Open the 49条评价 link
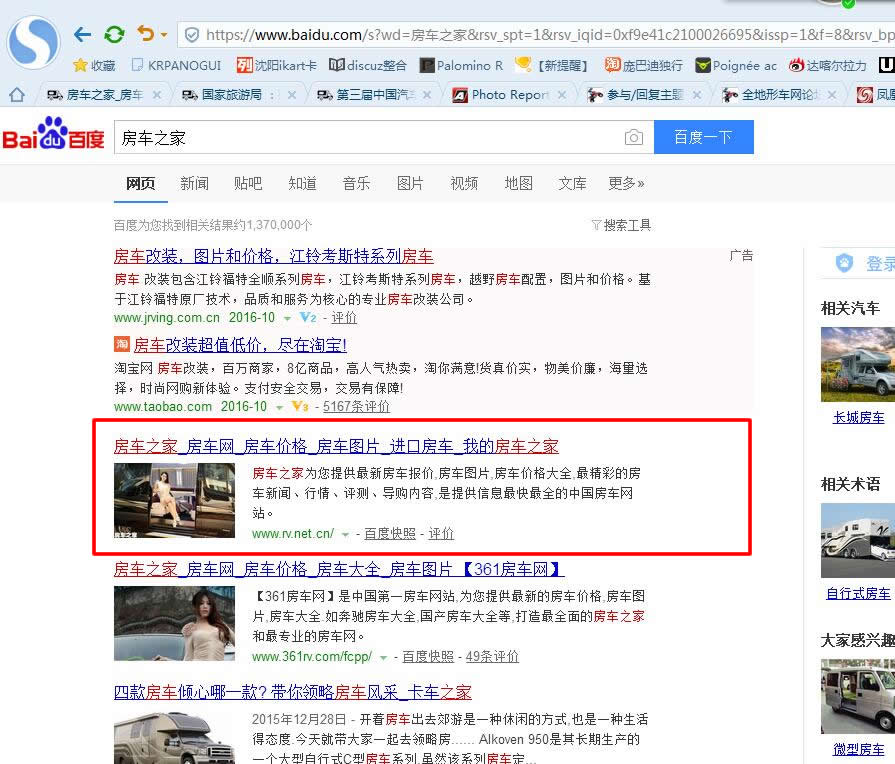895x764 pixels. point(492,656)
